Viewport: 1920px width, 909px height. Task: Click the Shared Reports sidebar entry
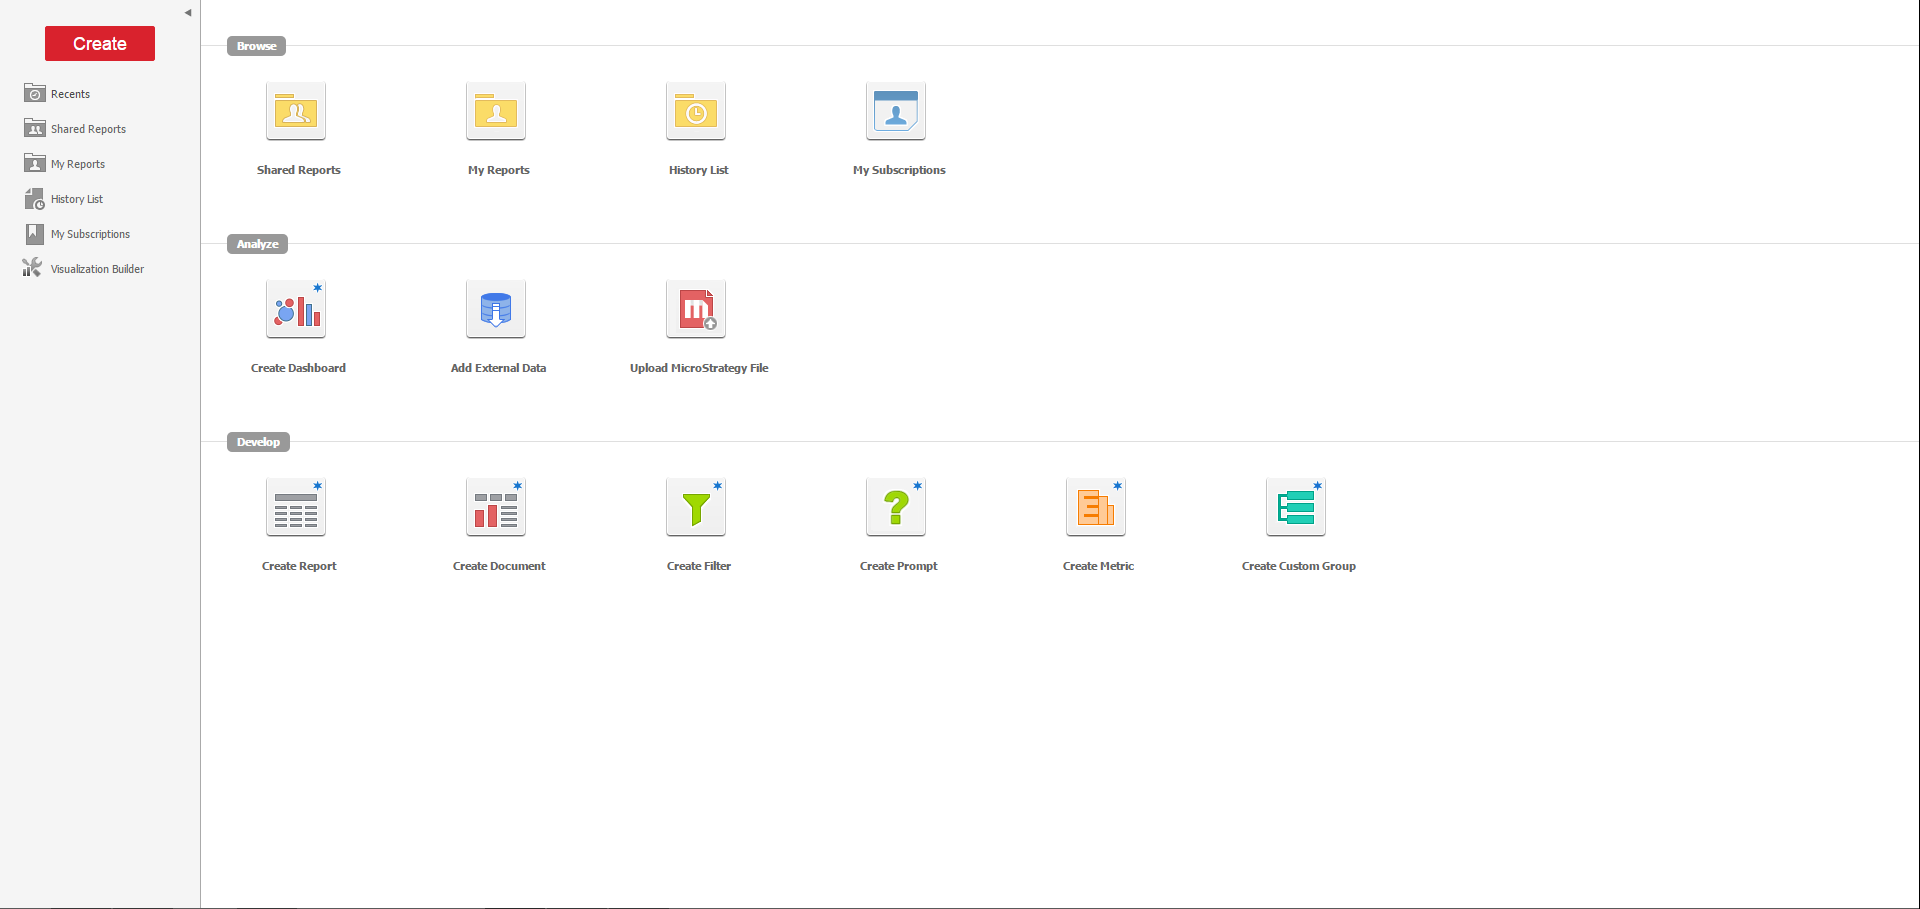click(88, 128)
